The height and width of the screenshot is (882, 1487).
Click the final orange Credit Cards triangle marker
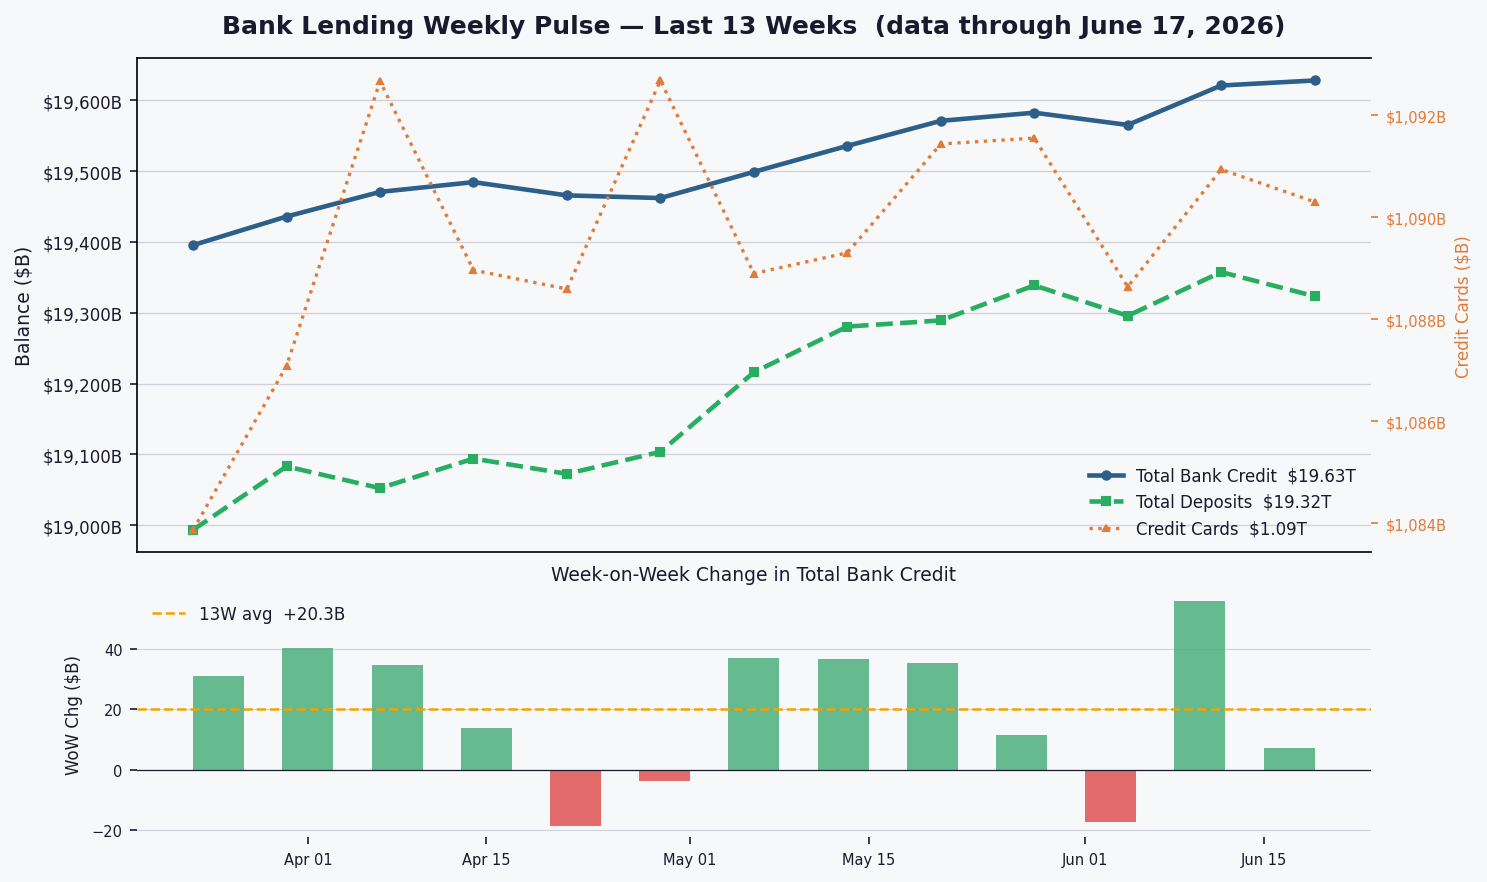point(1315,202)
